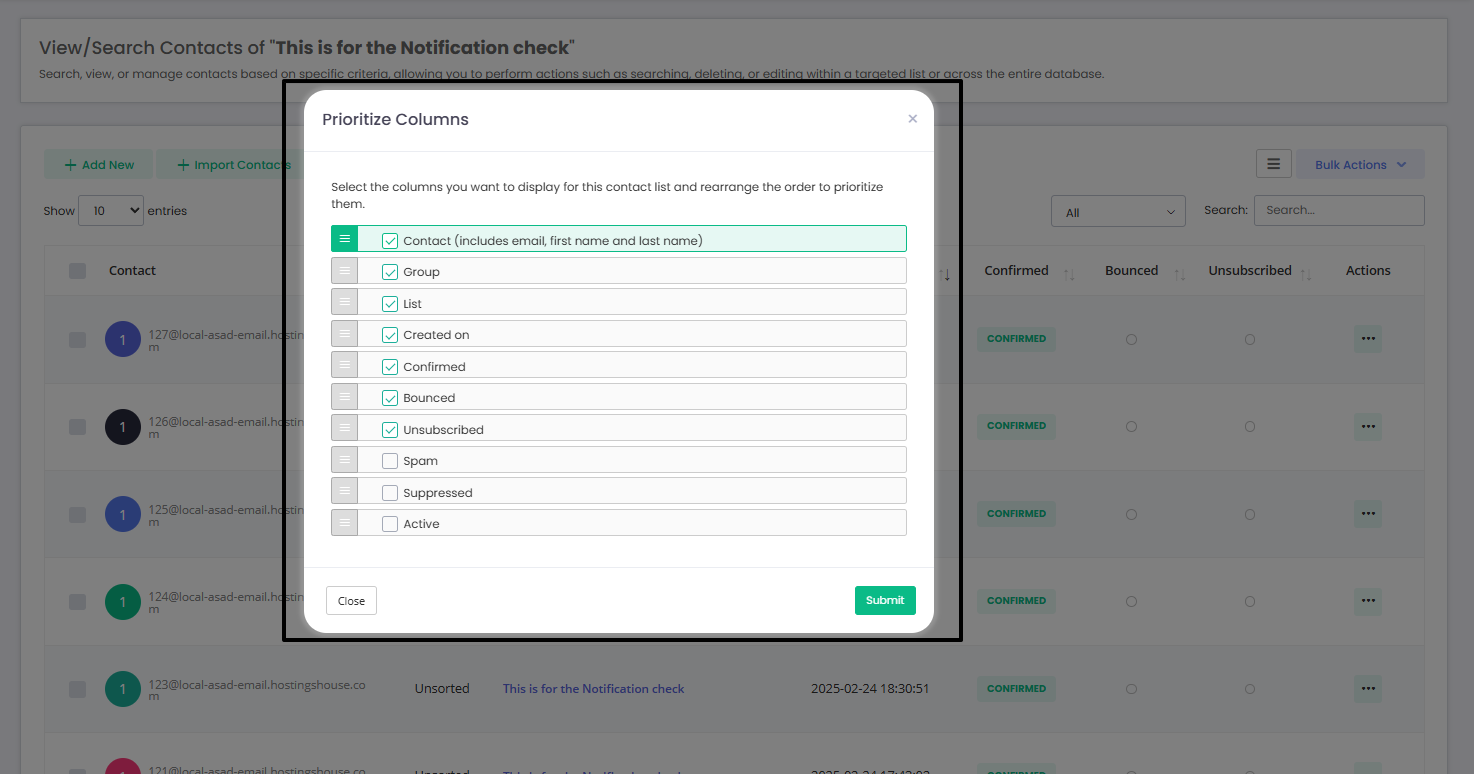Screen dimensions: 1474x774
Task: Click Bounced radio circle for contact 127
Action: [x=1131, y=340]
